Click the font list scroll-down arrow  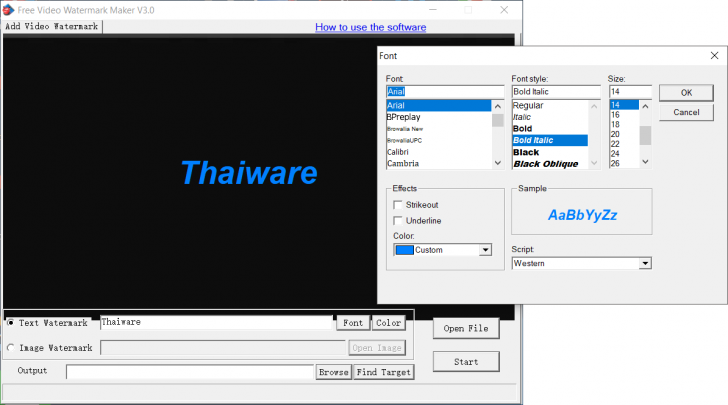click(x=498, y=163)
